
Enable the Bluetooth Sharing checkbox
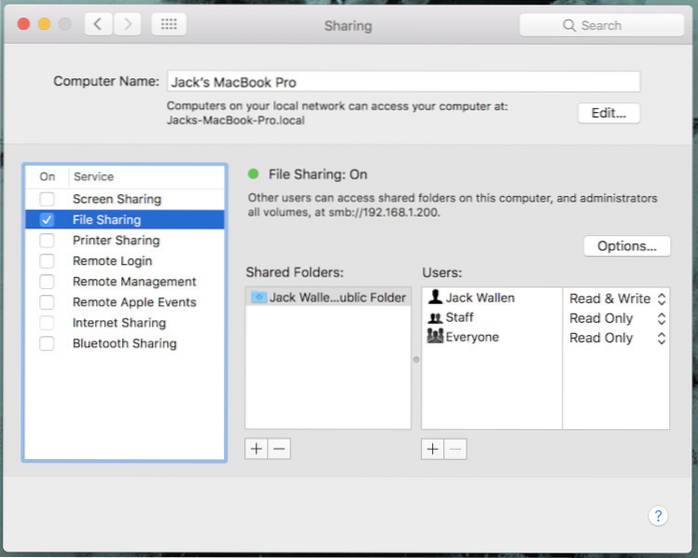(47, 344)
